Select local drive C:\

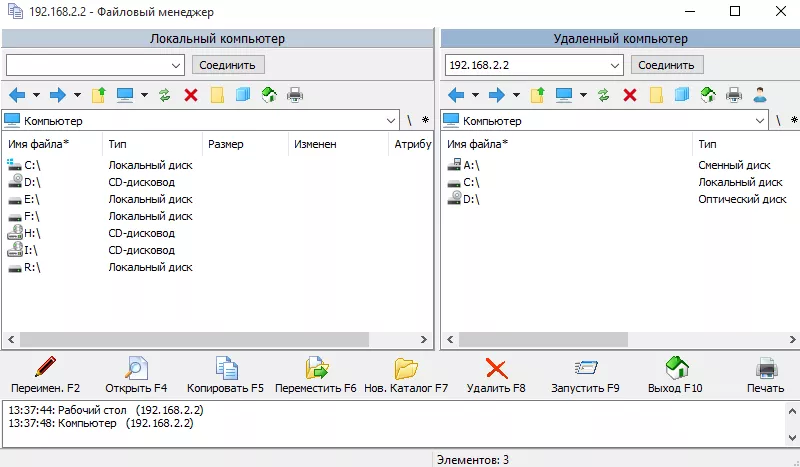[24, 165]
